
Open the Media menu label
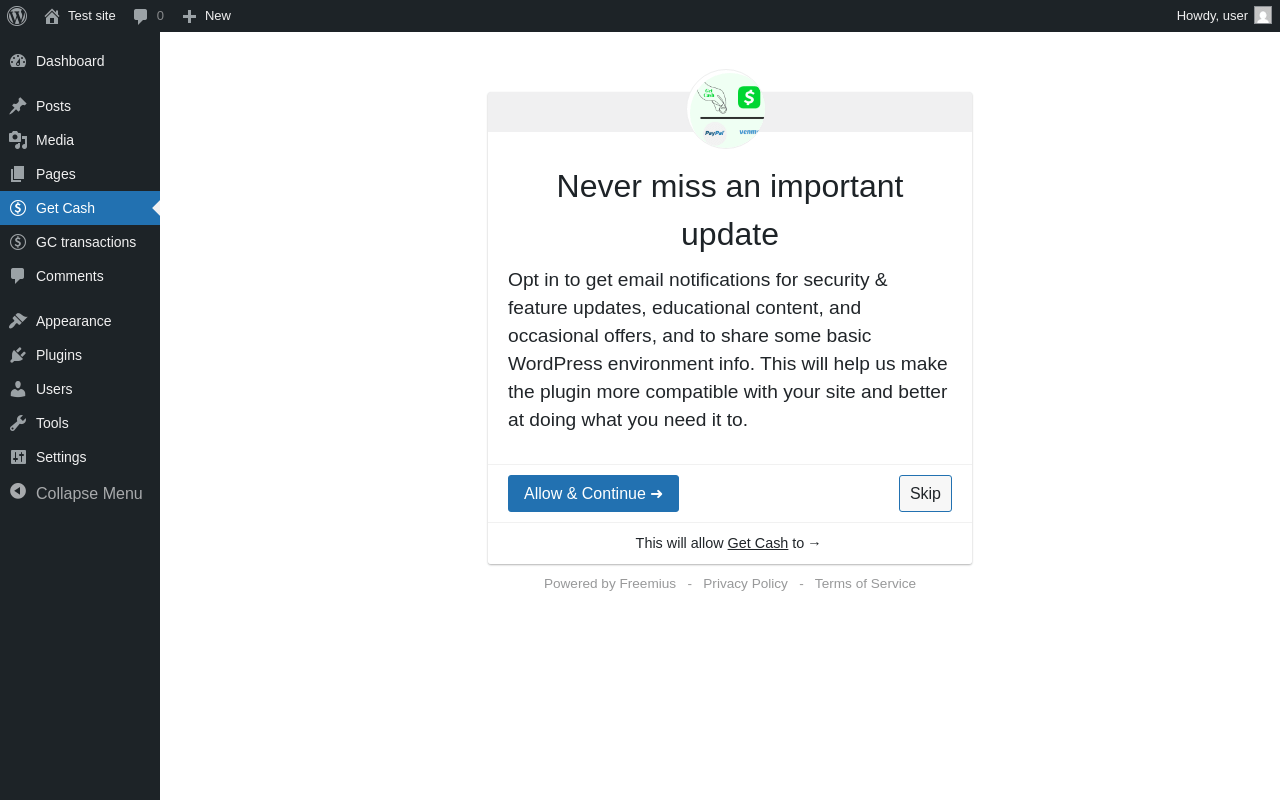pos(55,140)
